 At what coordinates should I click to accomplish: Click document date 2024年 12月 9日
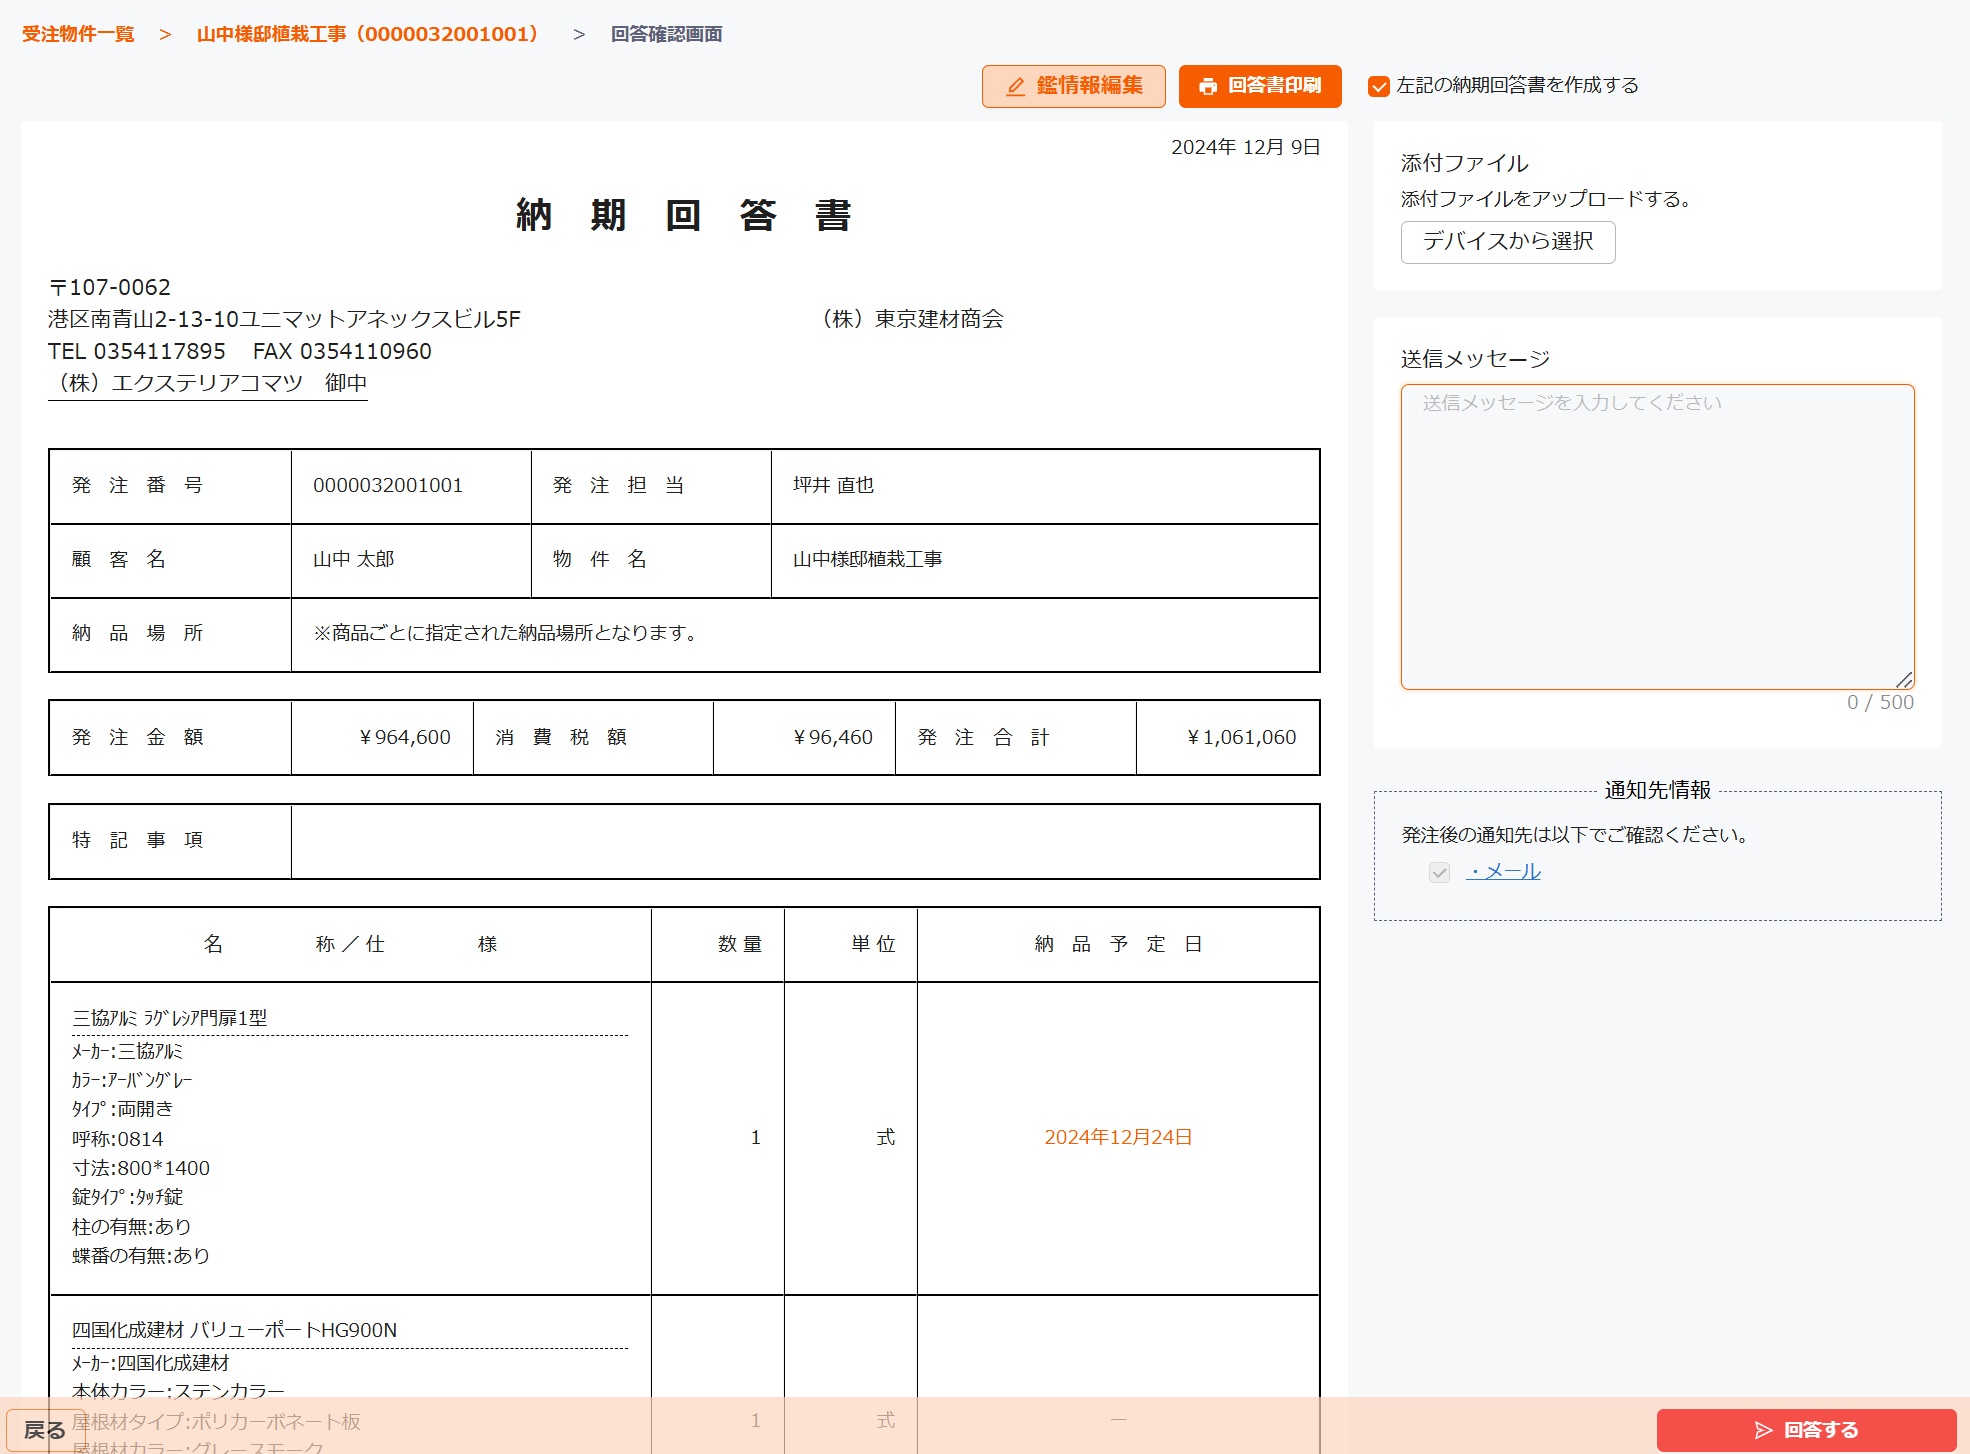[x=1246, y=148]
